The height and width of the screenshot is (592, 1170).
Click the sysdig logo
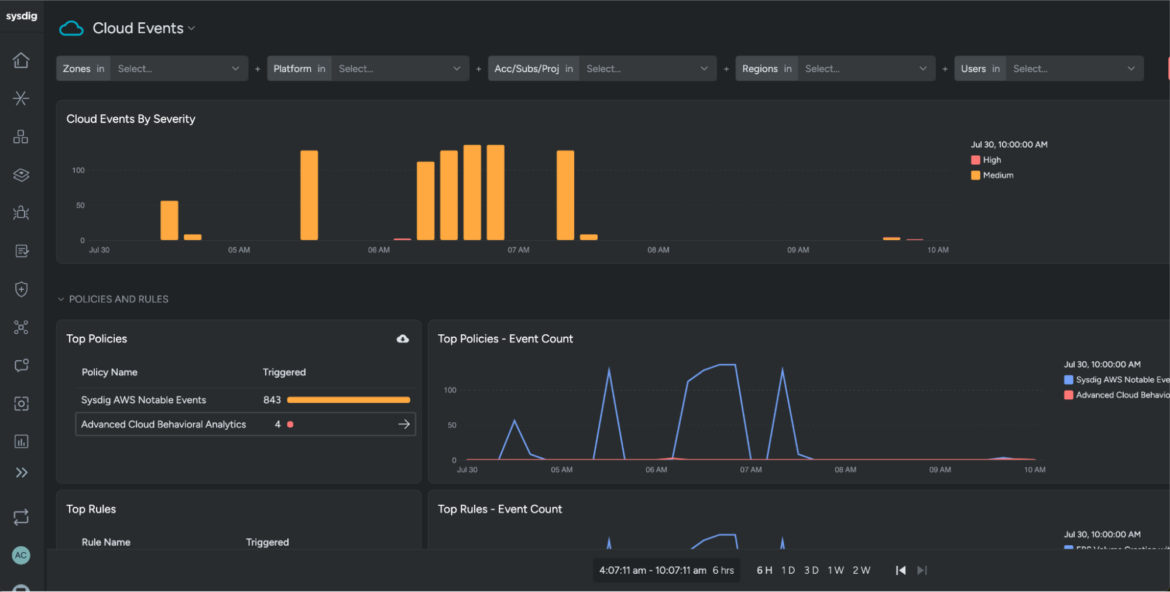coord(21,16)
